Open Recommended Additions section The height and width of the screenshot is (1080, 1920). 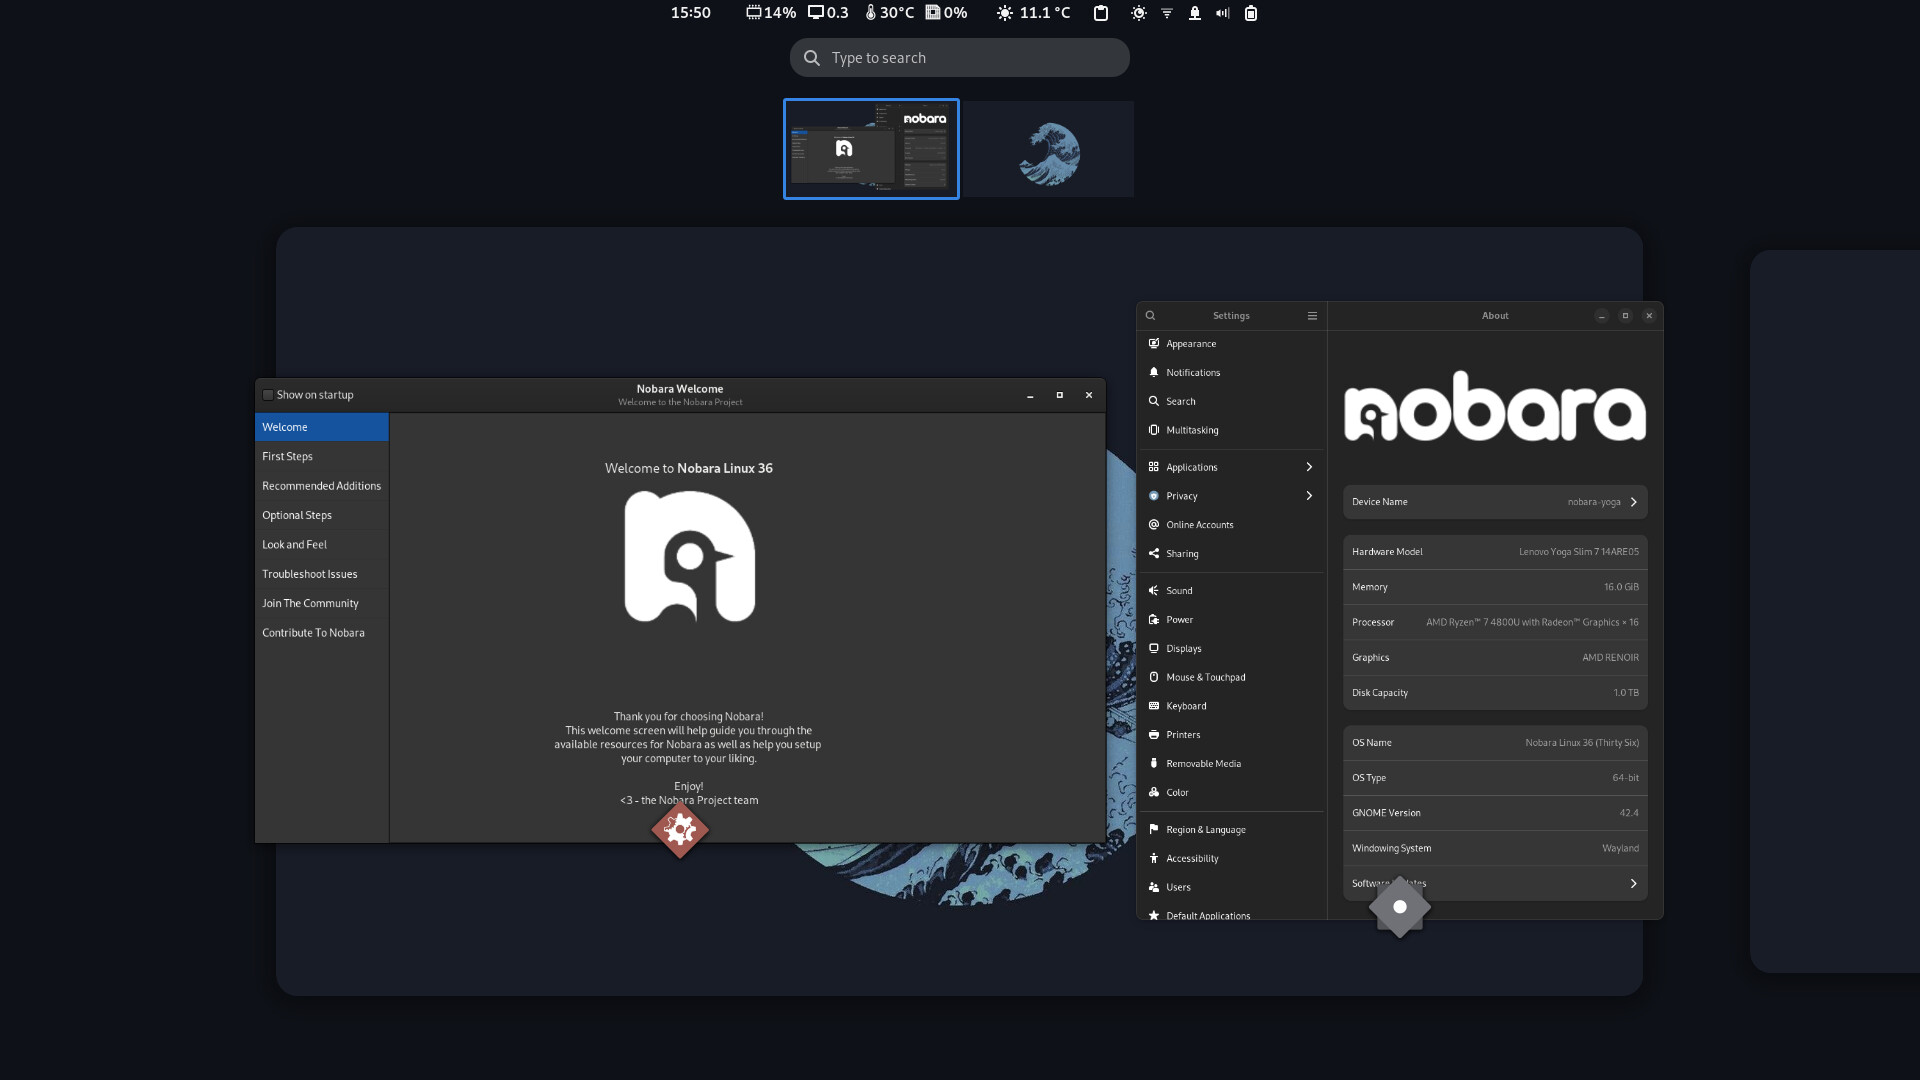[x=322, y=486]
